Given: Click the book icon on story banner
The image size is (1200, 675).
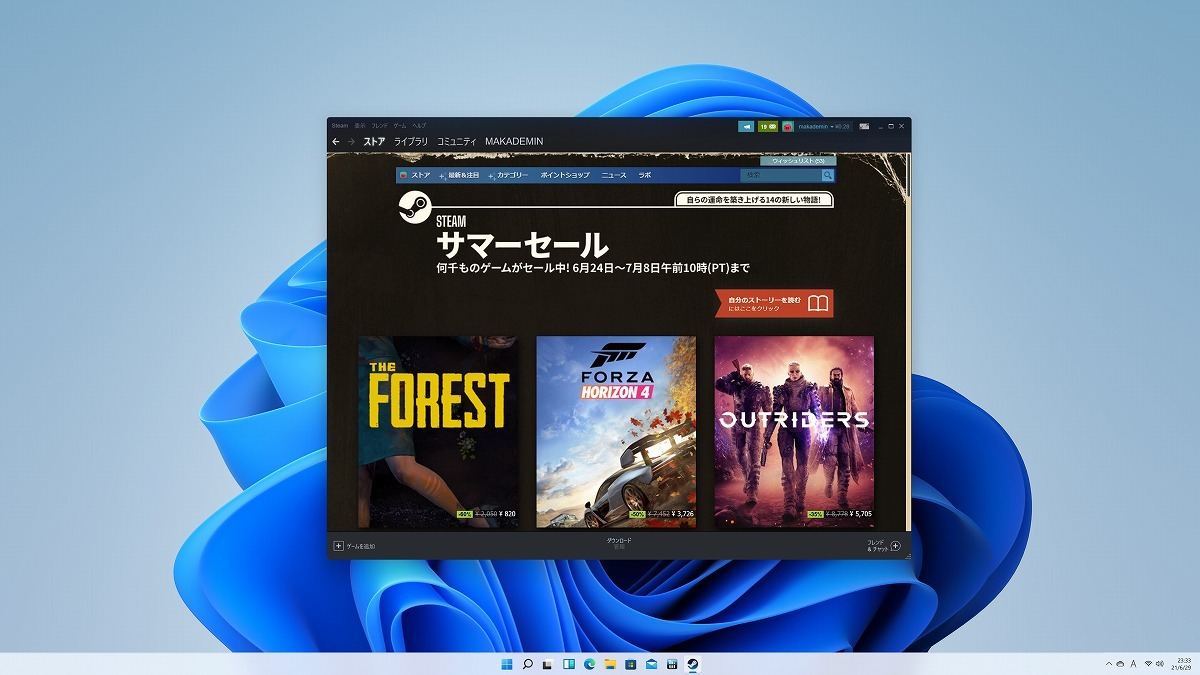Looking at the screenshot, I should [818, 302].
